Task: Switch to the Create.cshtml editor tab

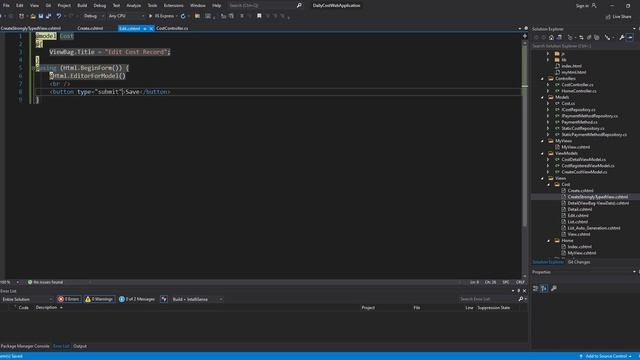Action: coord(90,29)
